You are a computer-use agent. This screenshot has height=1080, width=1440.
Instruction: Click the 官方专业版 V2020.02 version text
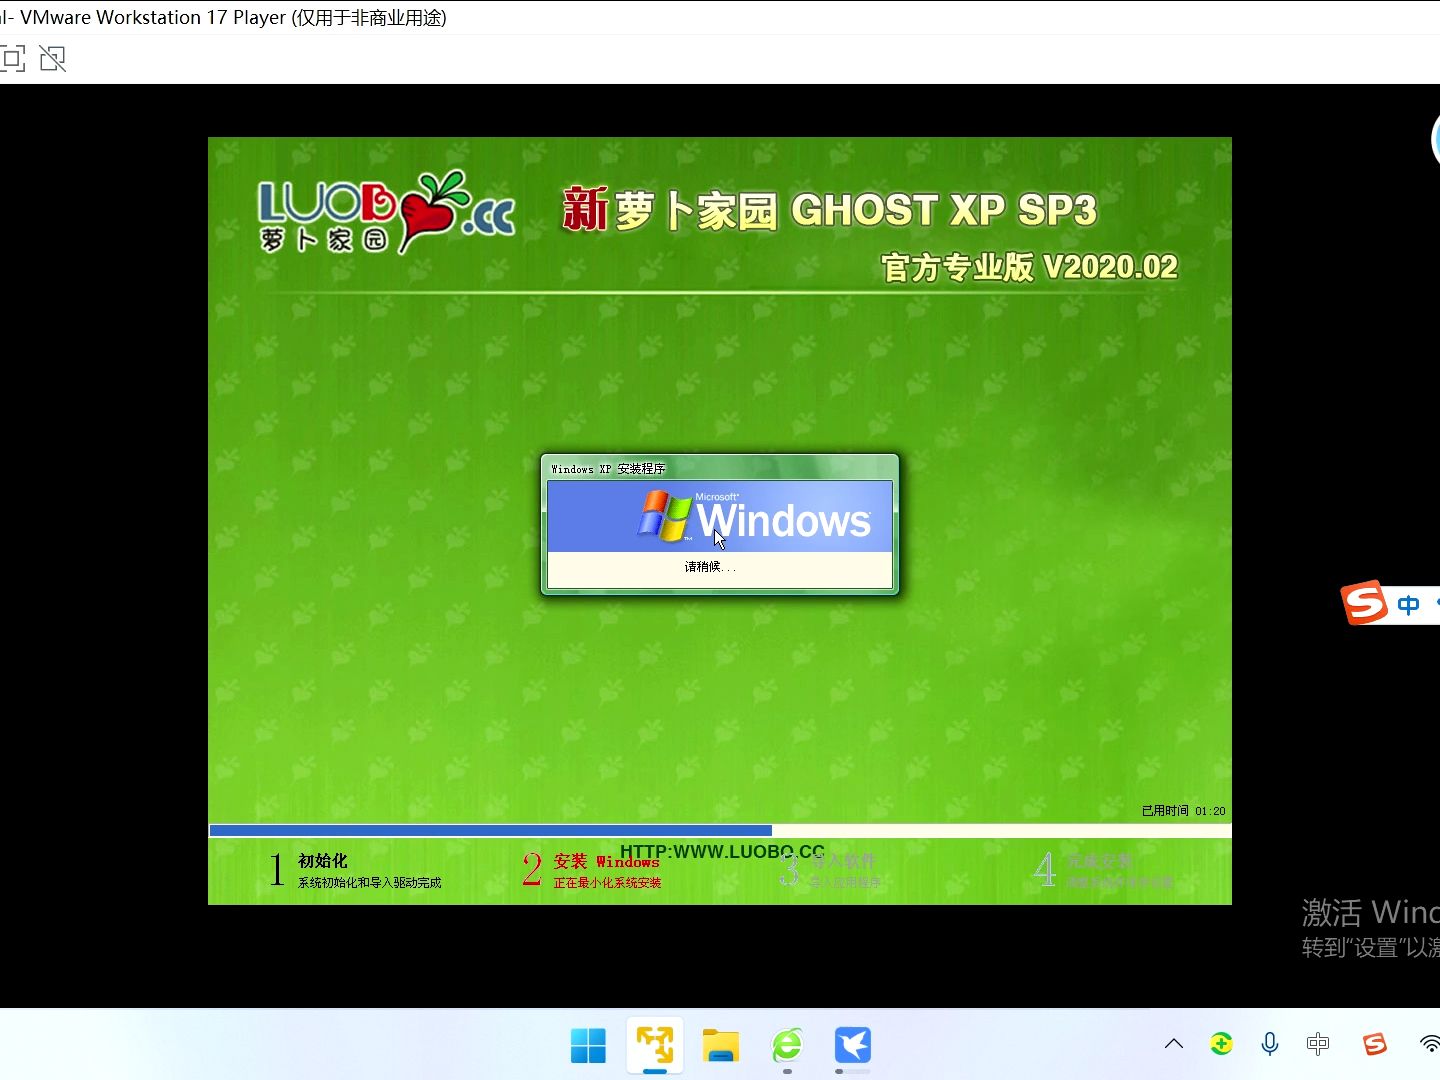point(1029,268)
